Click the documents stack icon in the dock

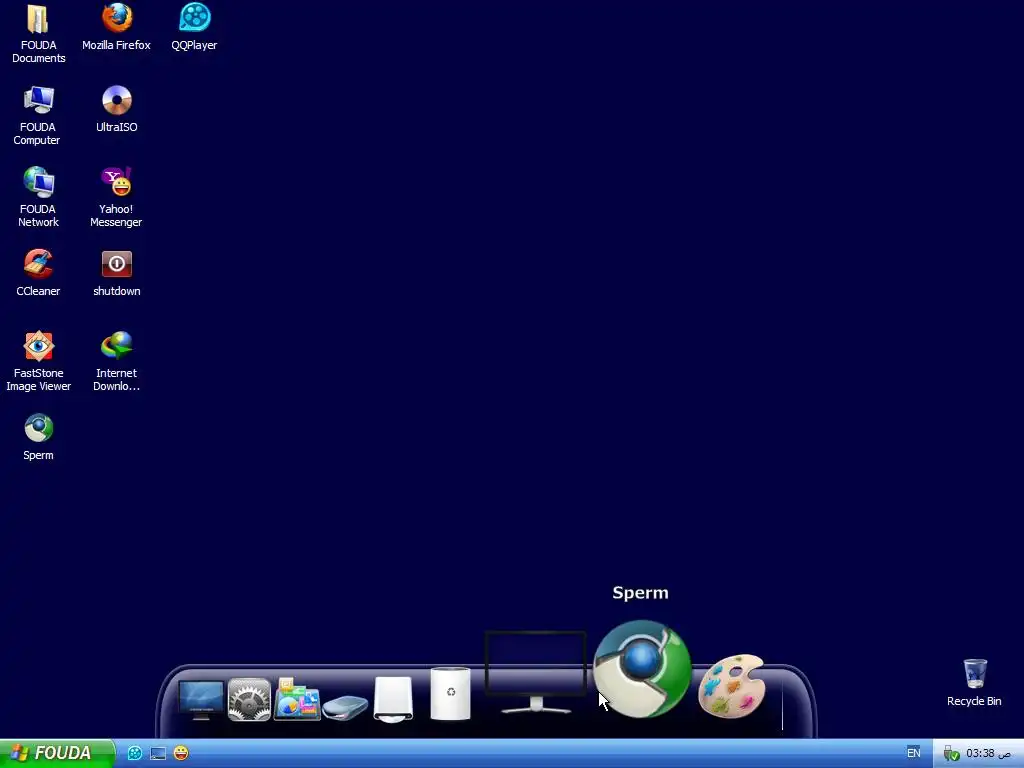point(297,699)
